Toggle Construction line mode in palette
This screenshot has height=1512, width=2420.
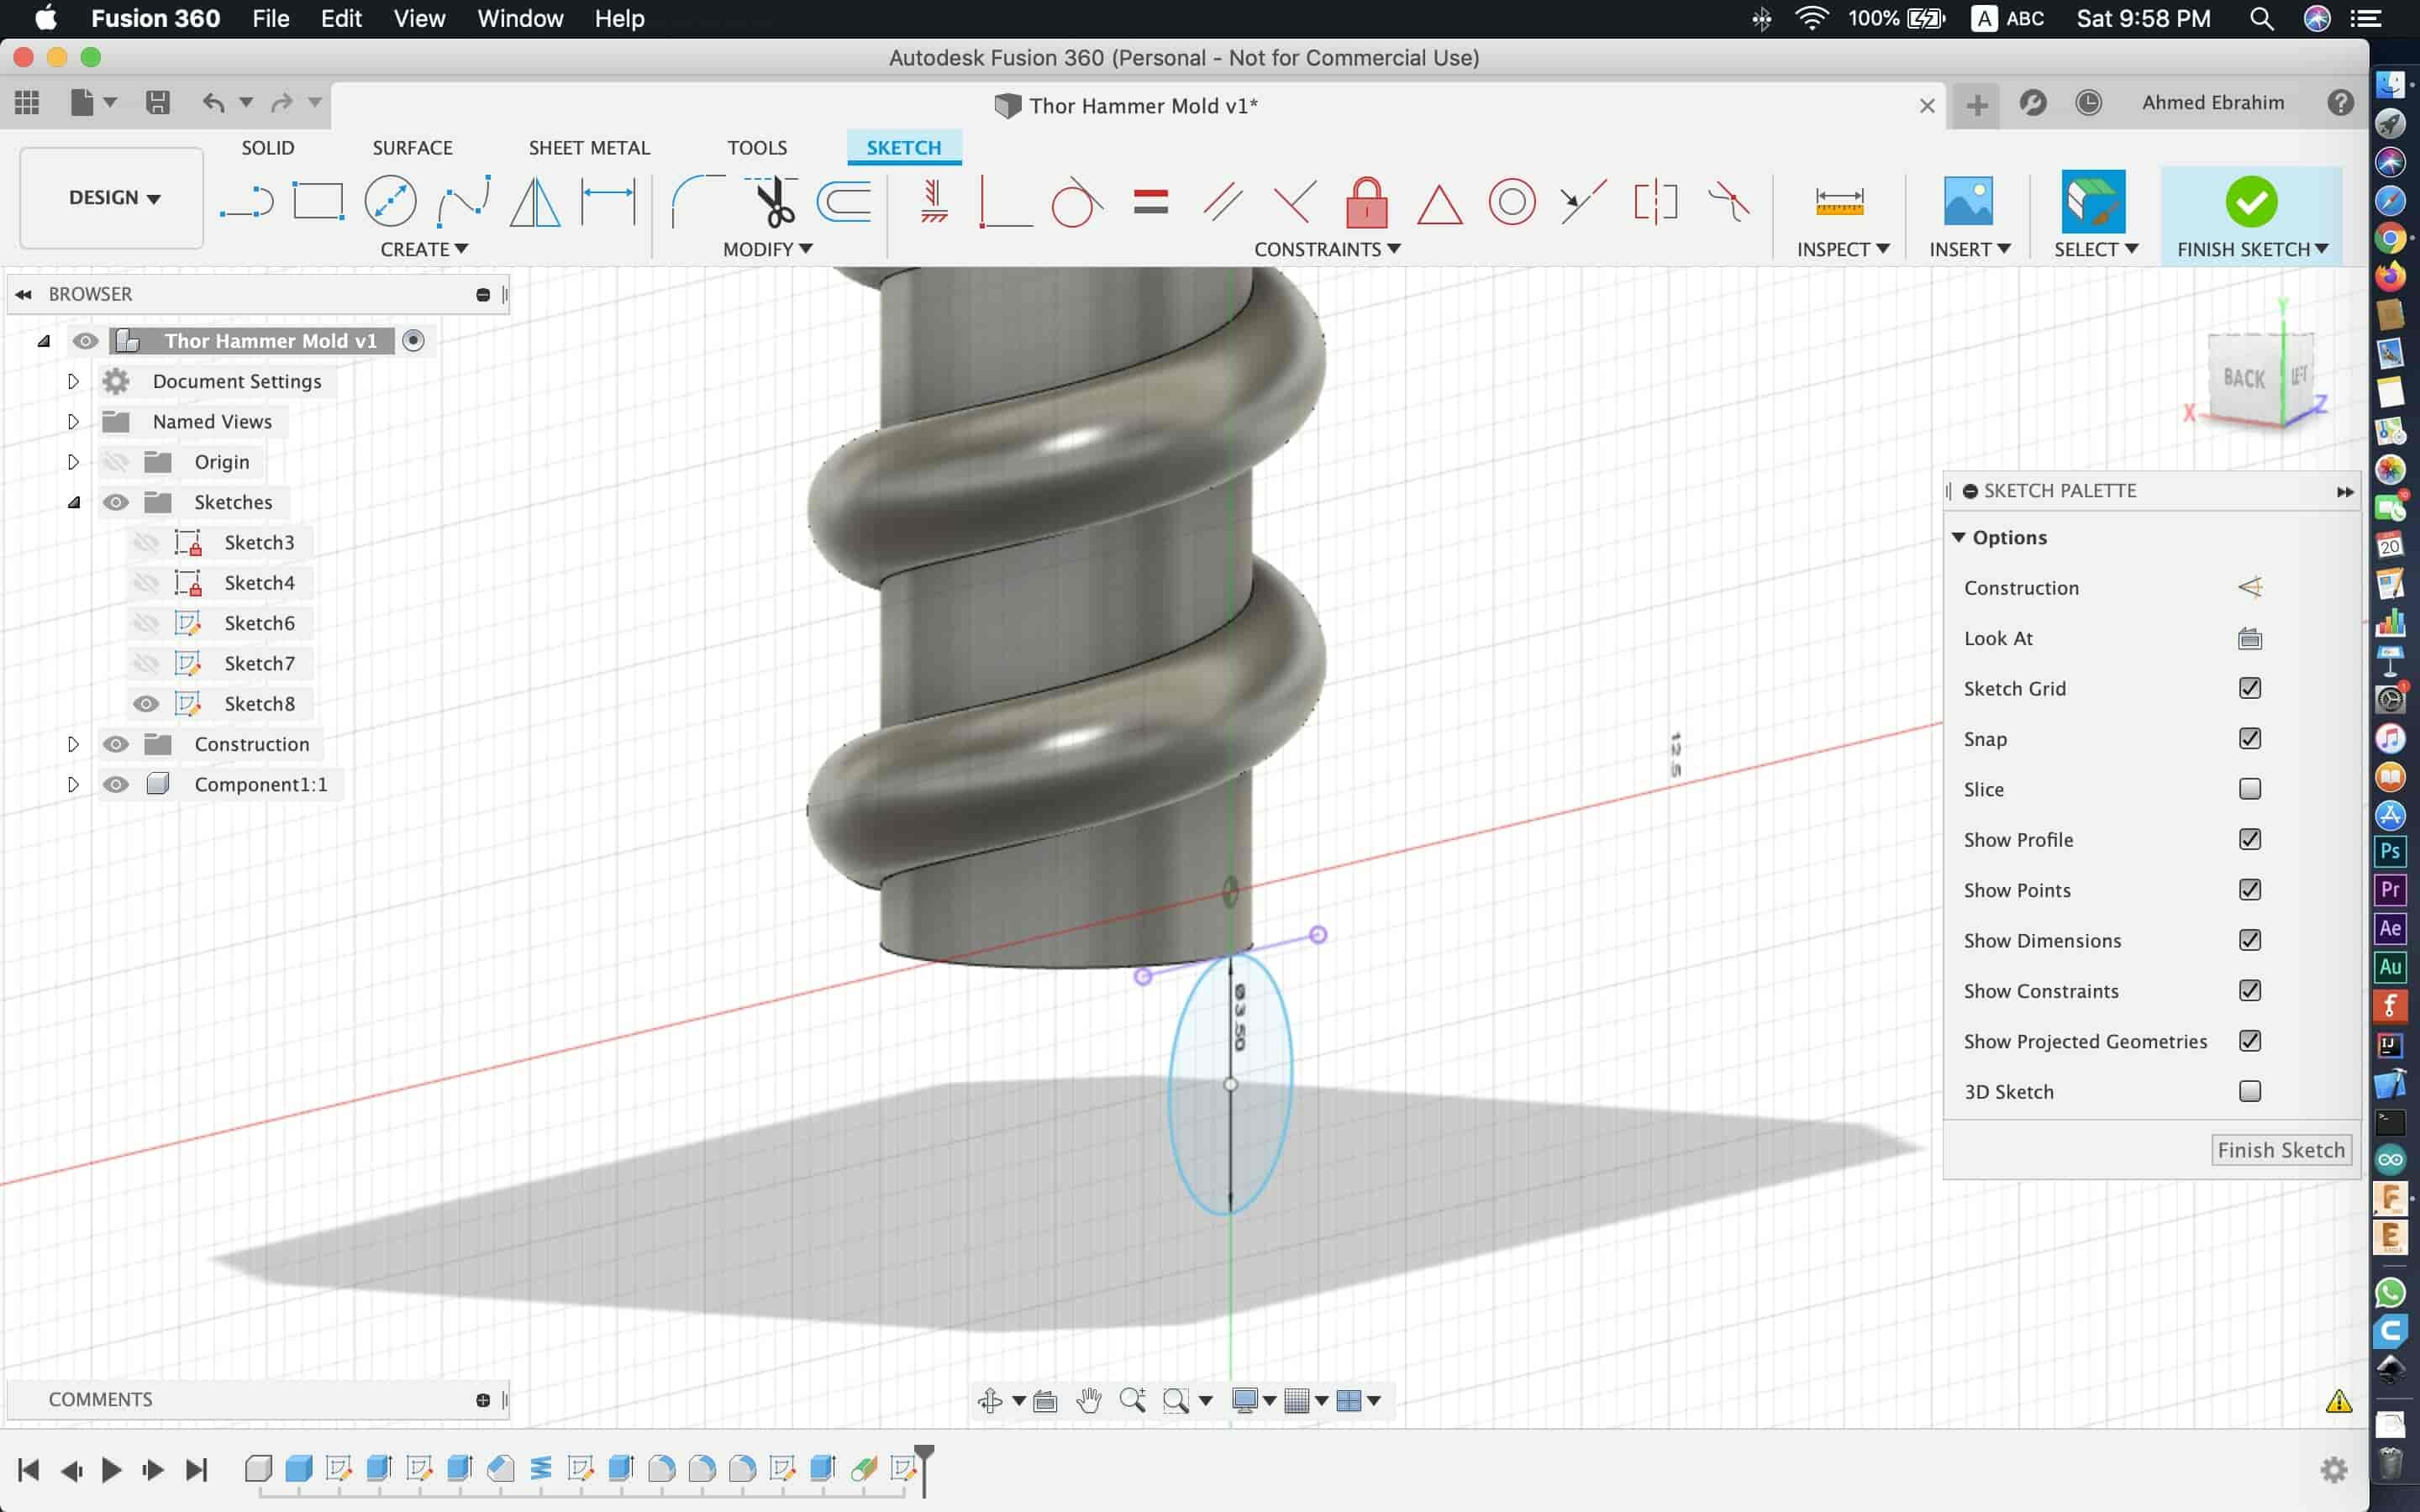coord(2250,587)
